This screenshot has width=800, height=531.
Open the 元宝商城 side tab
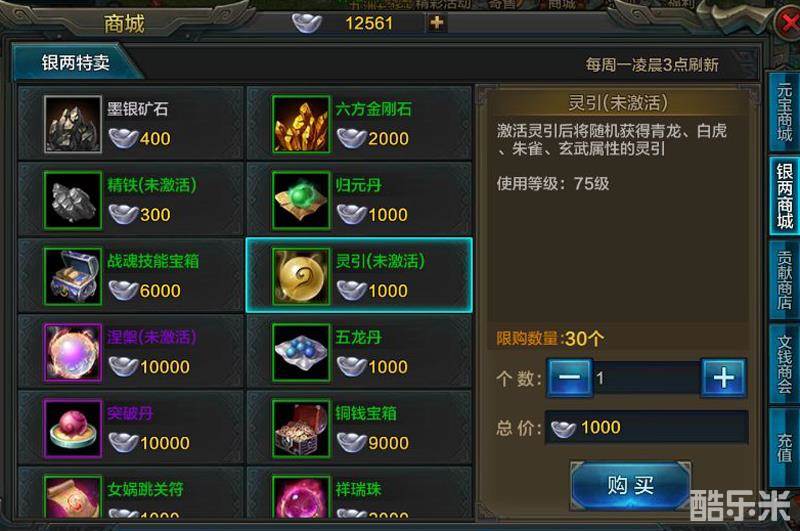784,113
